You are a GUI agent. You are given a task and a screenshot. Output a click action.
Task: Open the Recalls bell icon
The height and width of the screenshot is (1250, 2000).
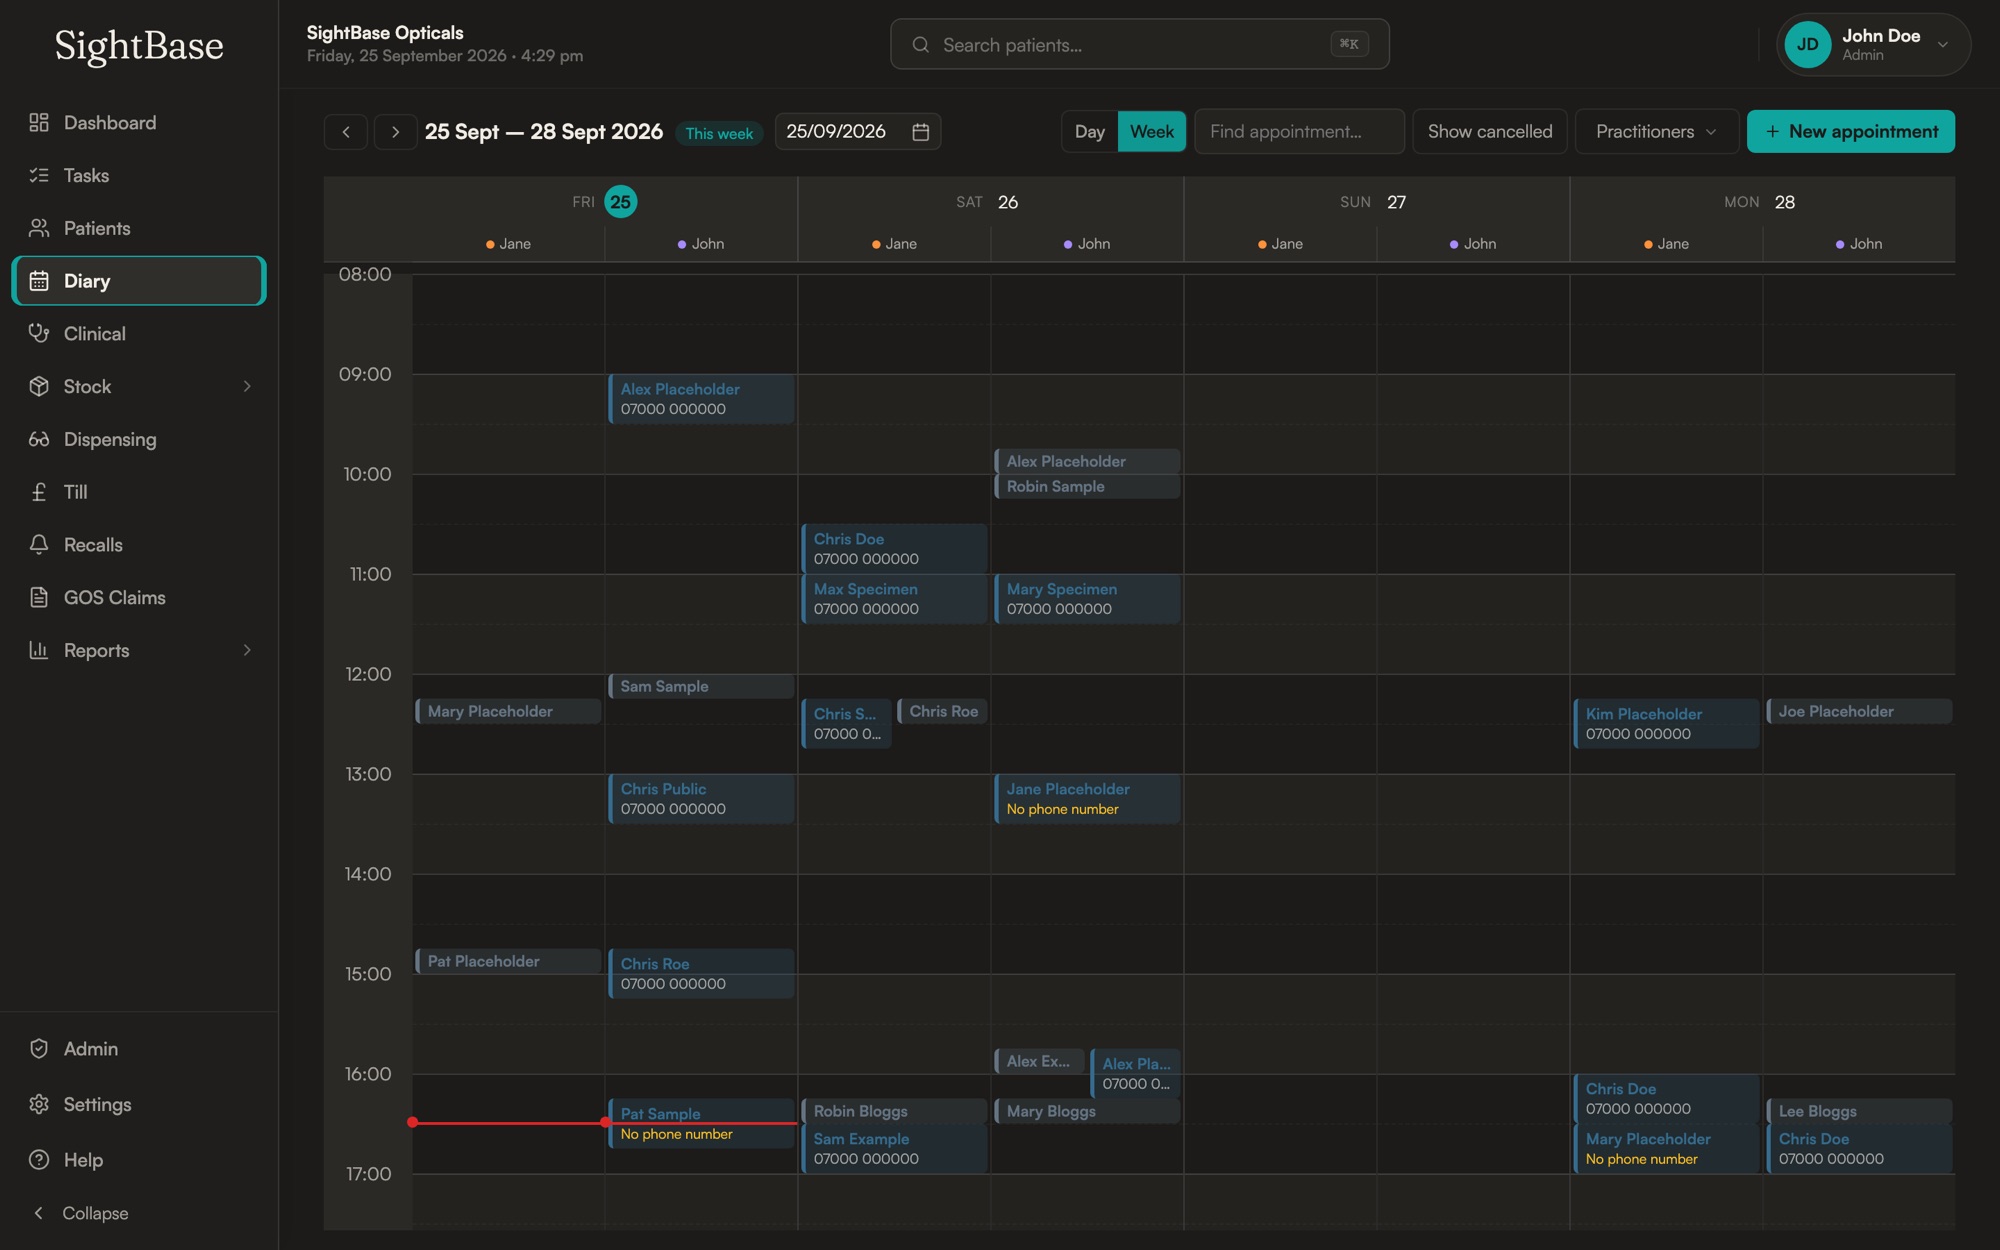(x=39, y=545)
